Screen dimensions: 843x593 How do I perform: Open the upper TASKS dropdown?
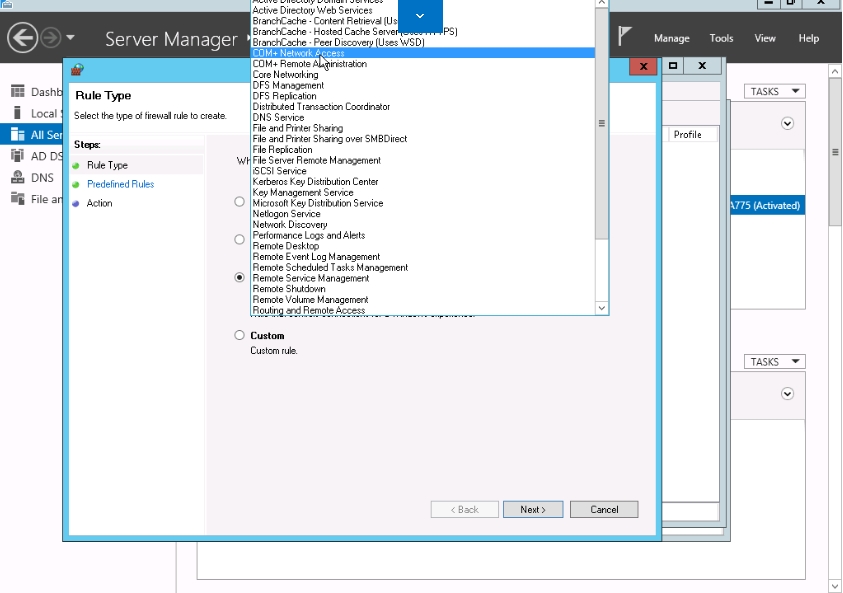[x=774, y=92]
